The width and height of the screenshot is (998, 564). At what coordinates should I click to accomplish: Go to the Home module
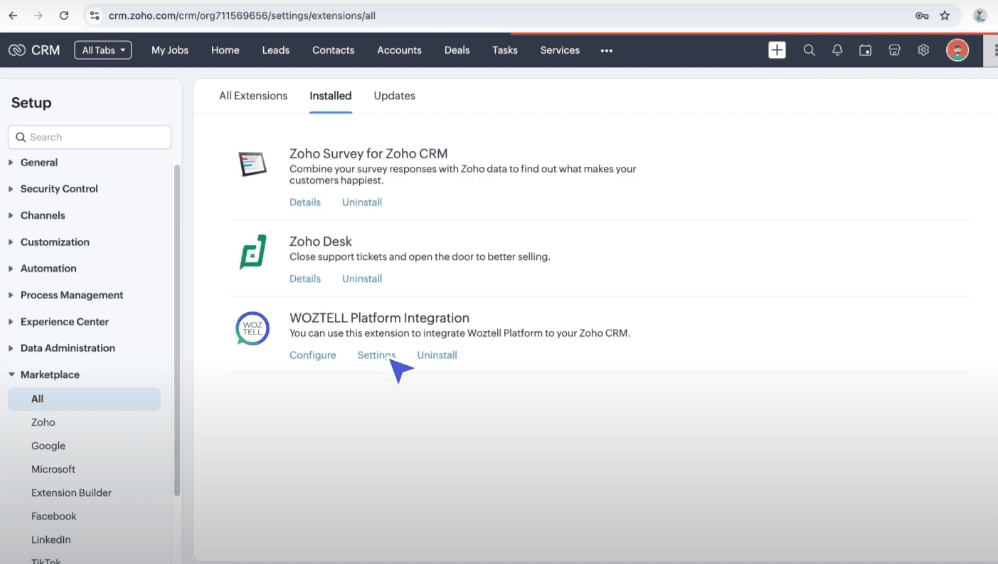coord(225,50)
